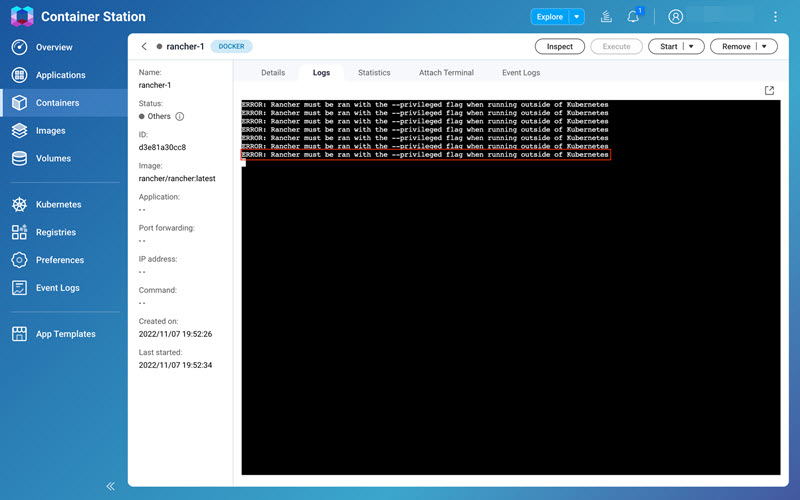Switch to the Statistics tab
The height and width of the screenshot is (500, 800).
click(374, 72)
